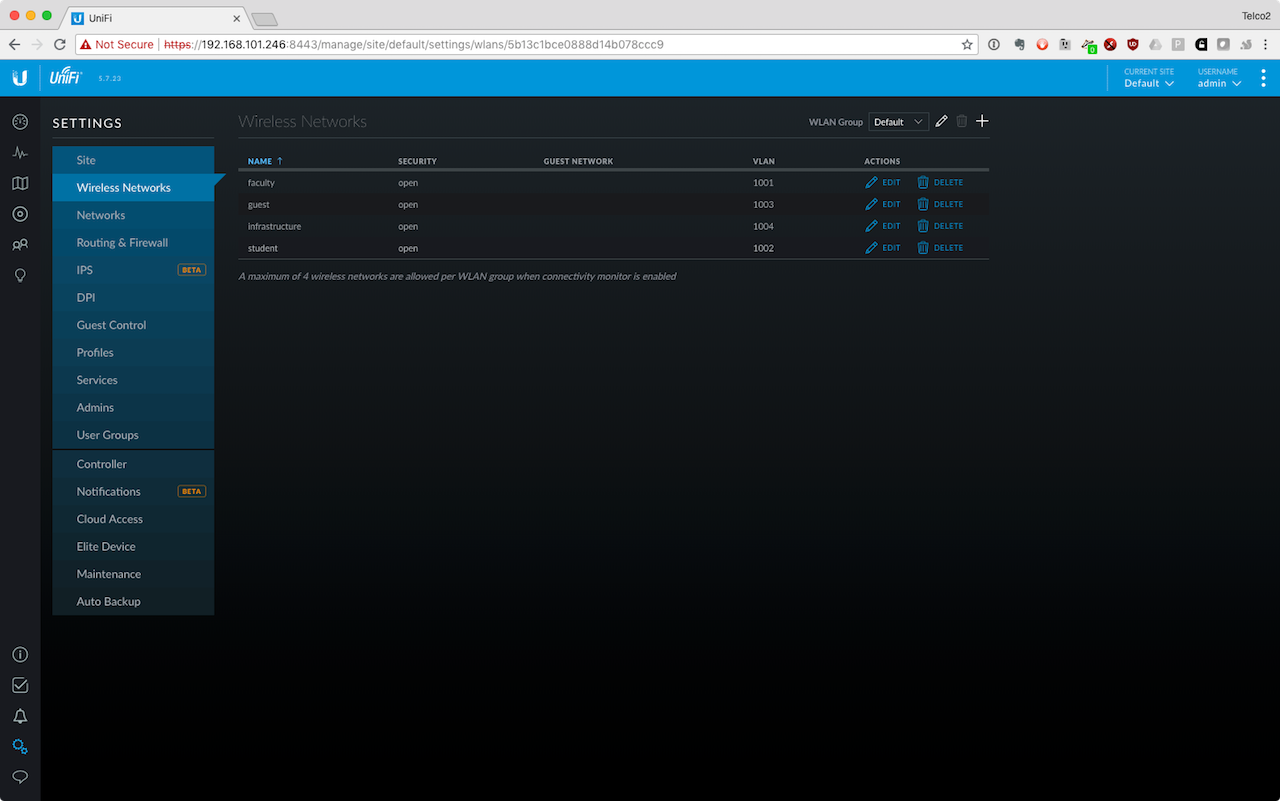Open the Profiles settings section
The image size is (1280, 801).
pos(133,353)
